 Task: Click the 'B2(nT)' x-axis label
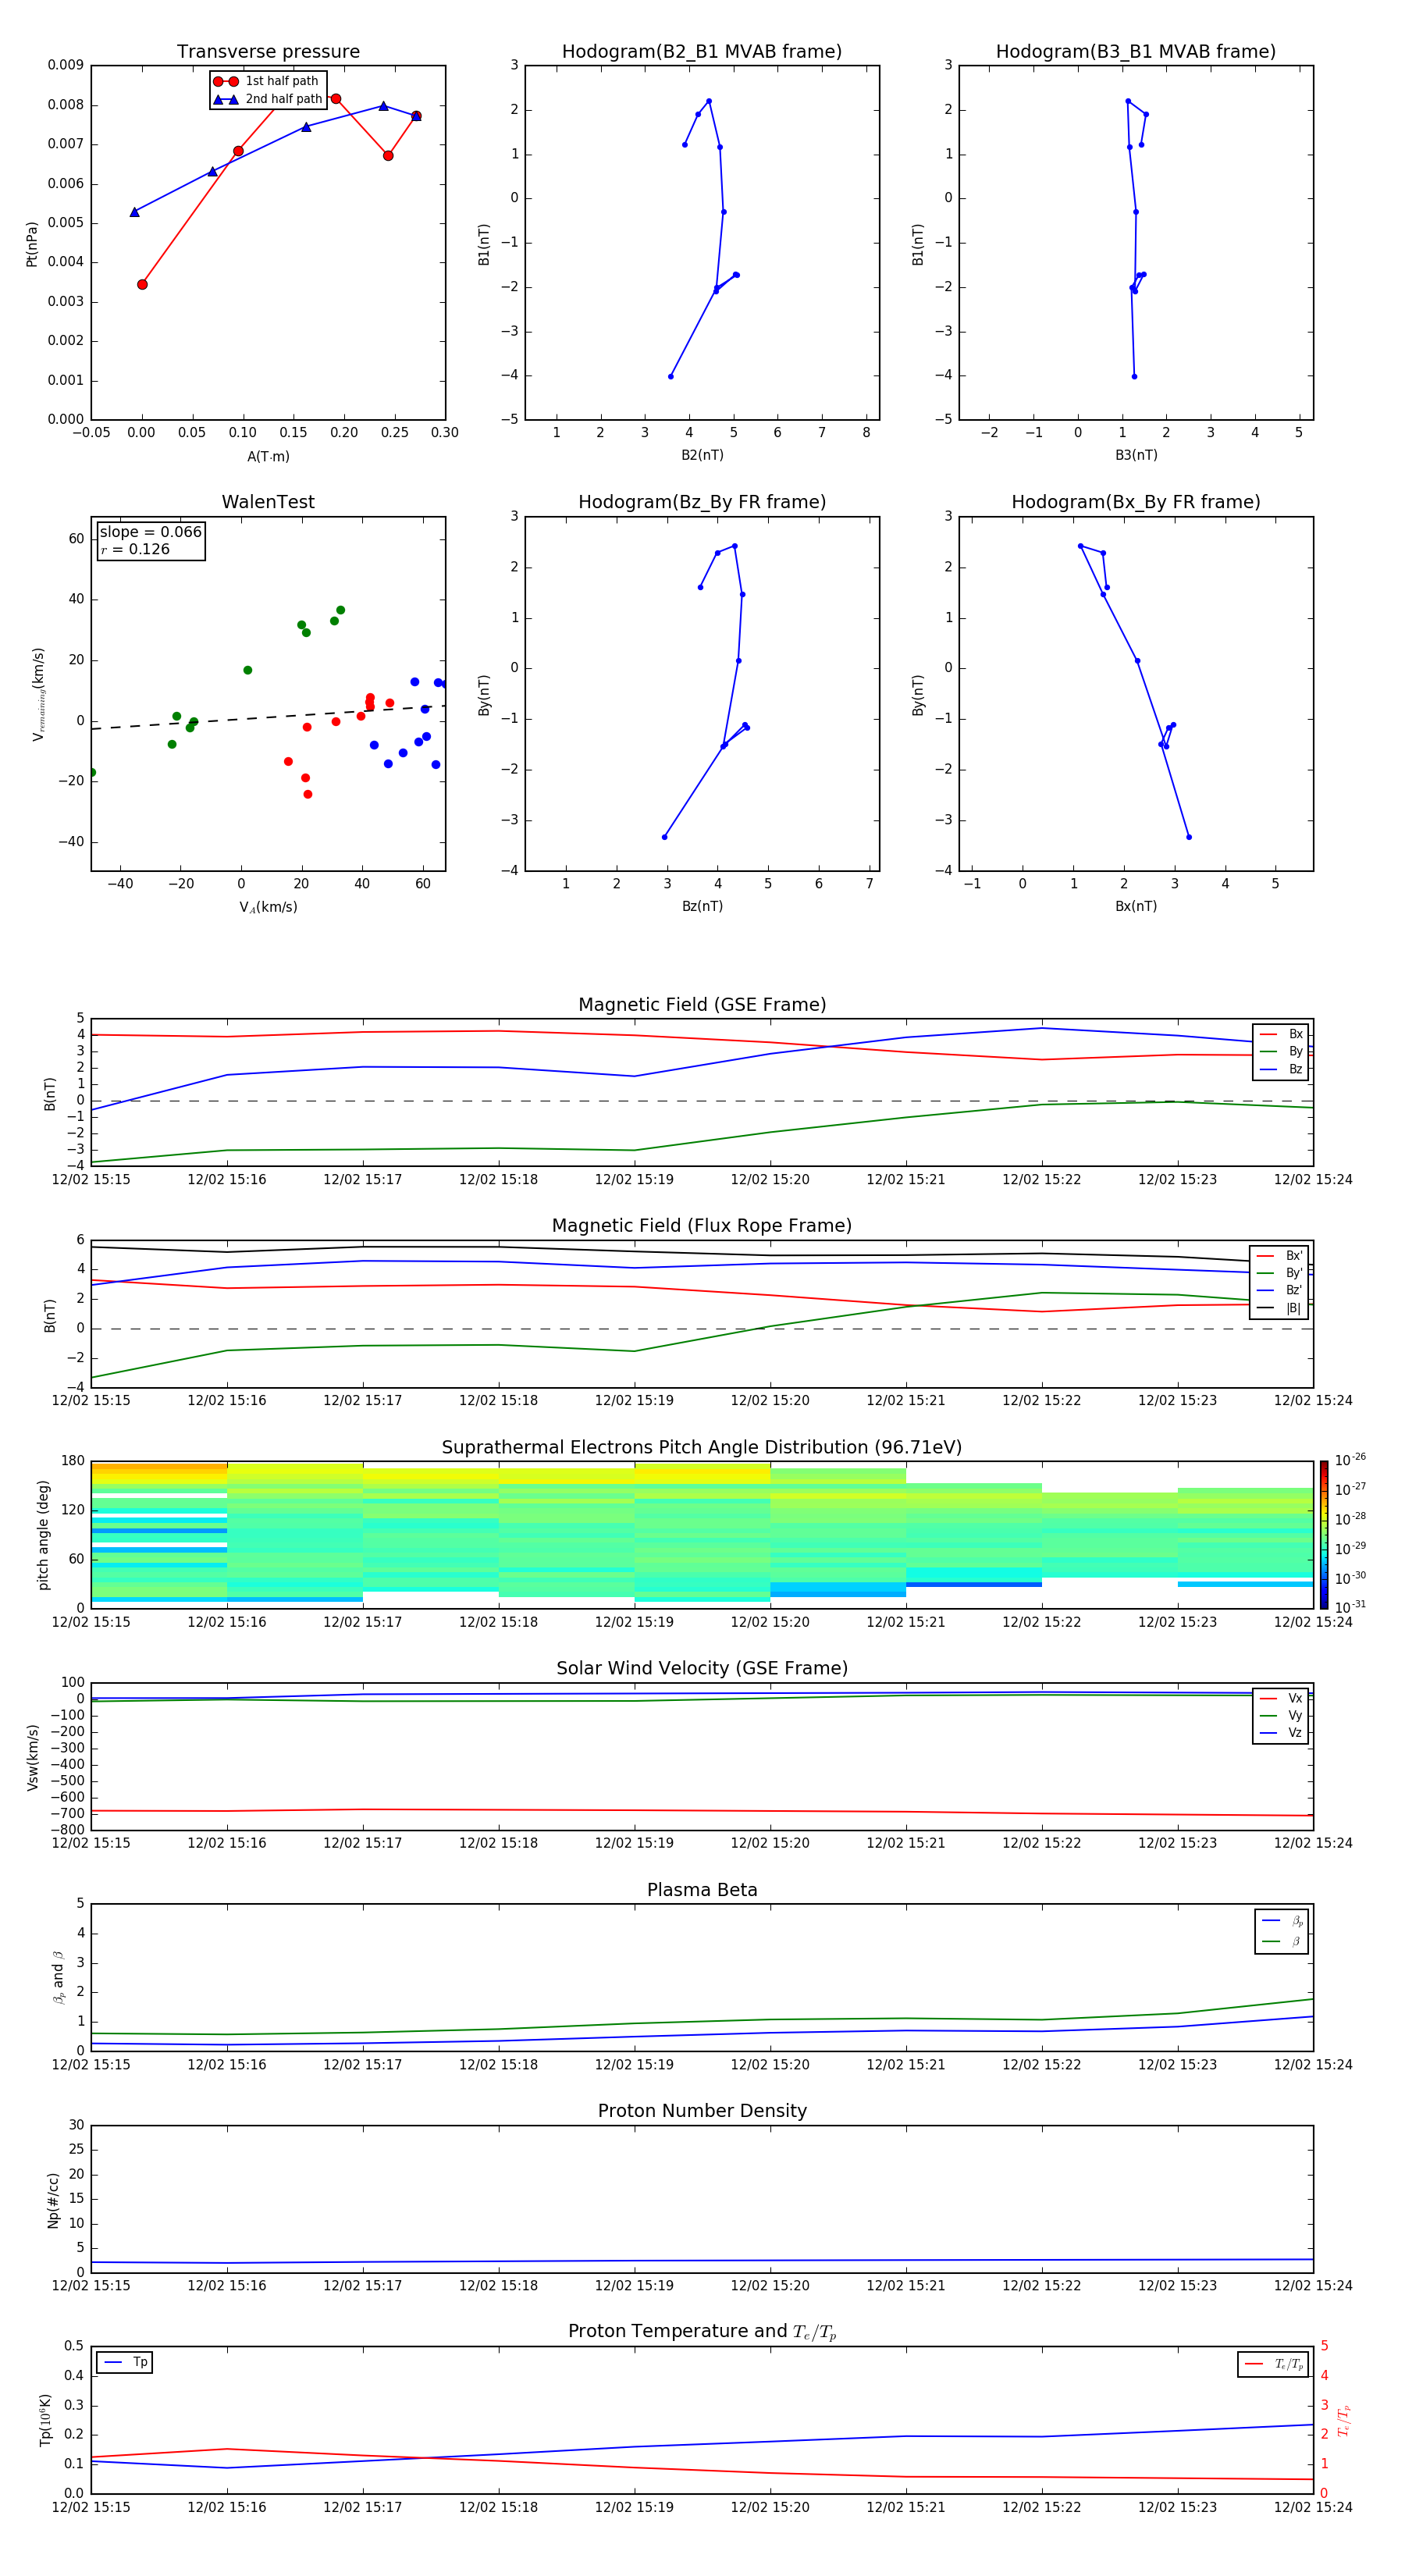(x=702, y=455)
